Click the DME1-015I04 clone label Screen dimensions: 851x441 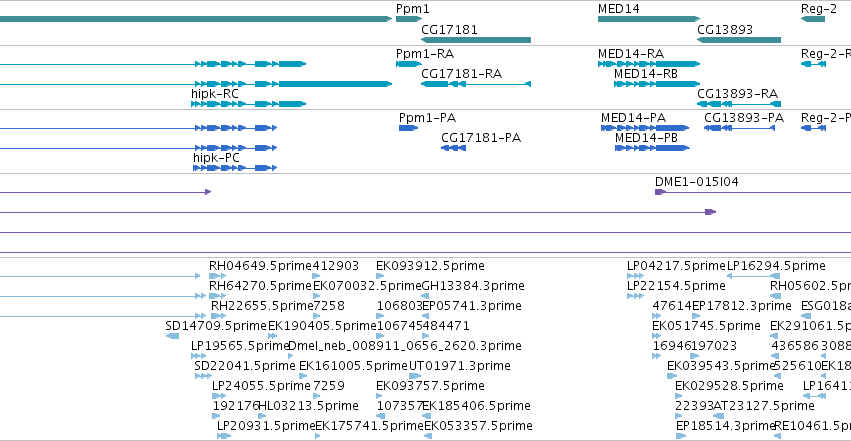pyautogui.click(x=697, y=182)
